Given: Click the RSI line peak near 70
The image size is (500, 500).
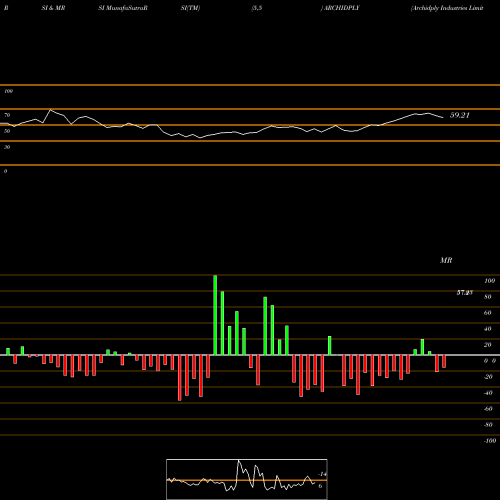Looking at the screenshot, I should [50, 110].
